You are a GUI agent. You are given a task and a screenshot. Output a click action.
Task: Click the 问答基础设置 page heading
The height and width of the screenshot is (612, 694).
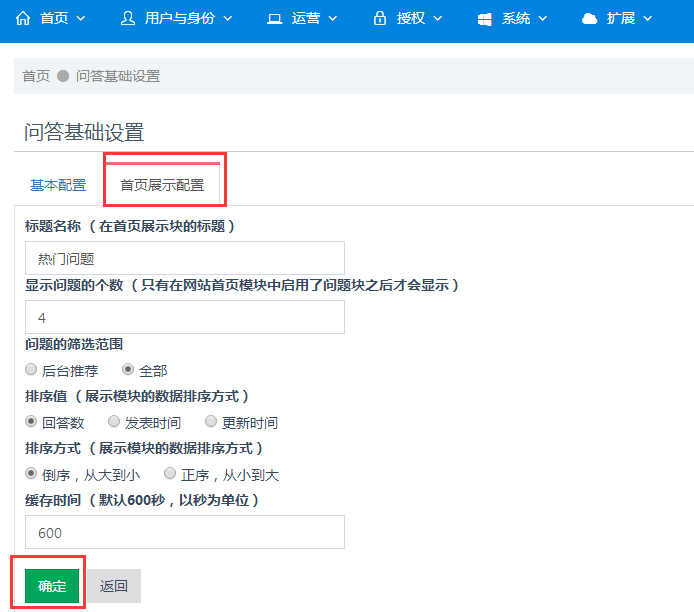(84, 132)
